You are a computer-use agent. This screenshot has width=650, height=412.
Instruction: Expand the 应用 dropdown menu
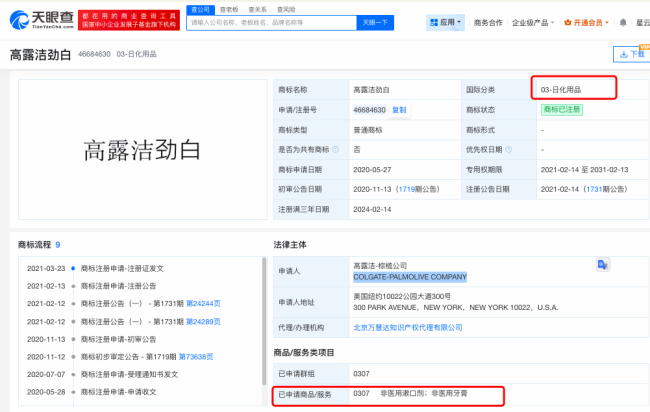click(x=445, y=22)
